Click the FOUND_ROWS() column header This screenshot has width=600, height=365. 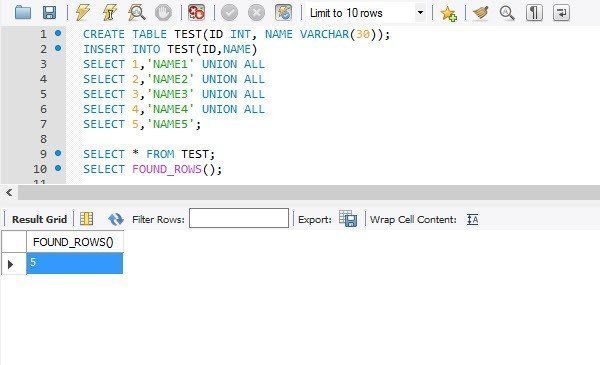tap(75, 242)
